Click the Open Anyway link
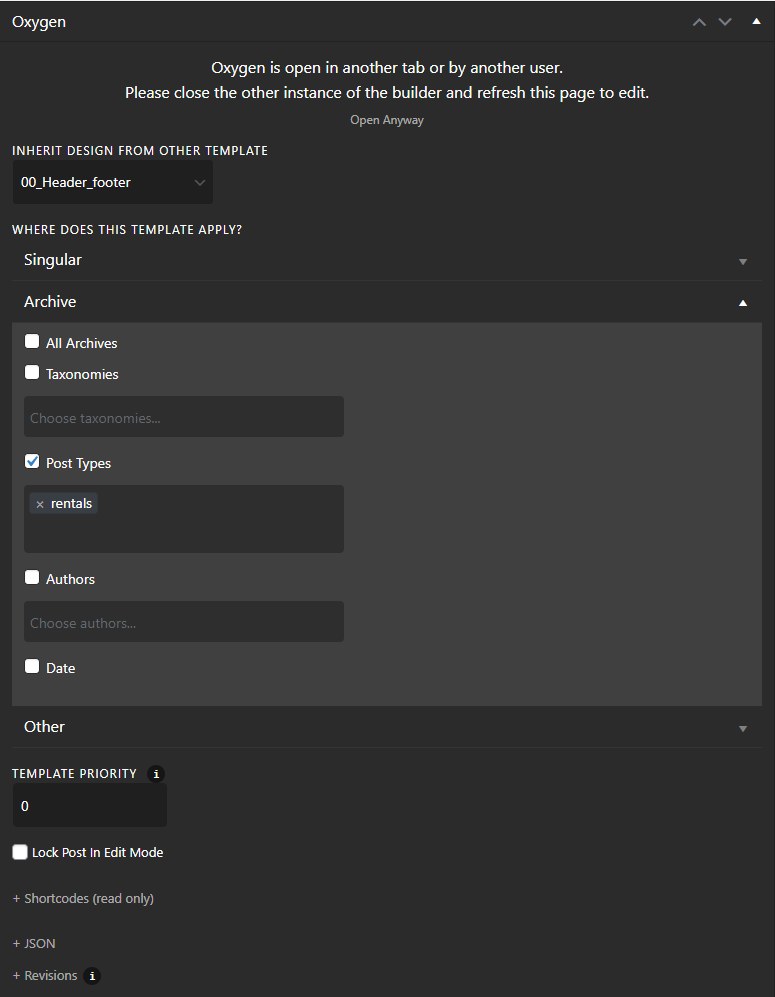775x997 pixels. pyautogui.click(x=387, y=120)
